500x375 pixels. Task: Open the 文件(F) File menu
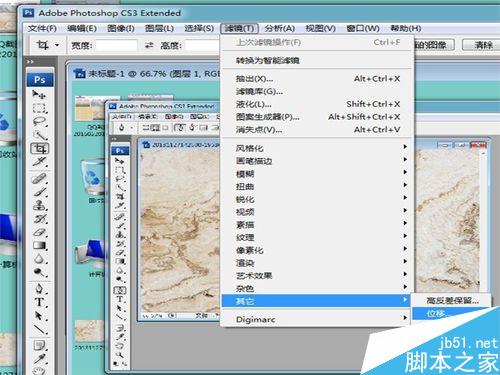(x=42, y=28)
